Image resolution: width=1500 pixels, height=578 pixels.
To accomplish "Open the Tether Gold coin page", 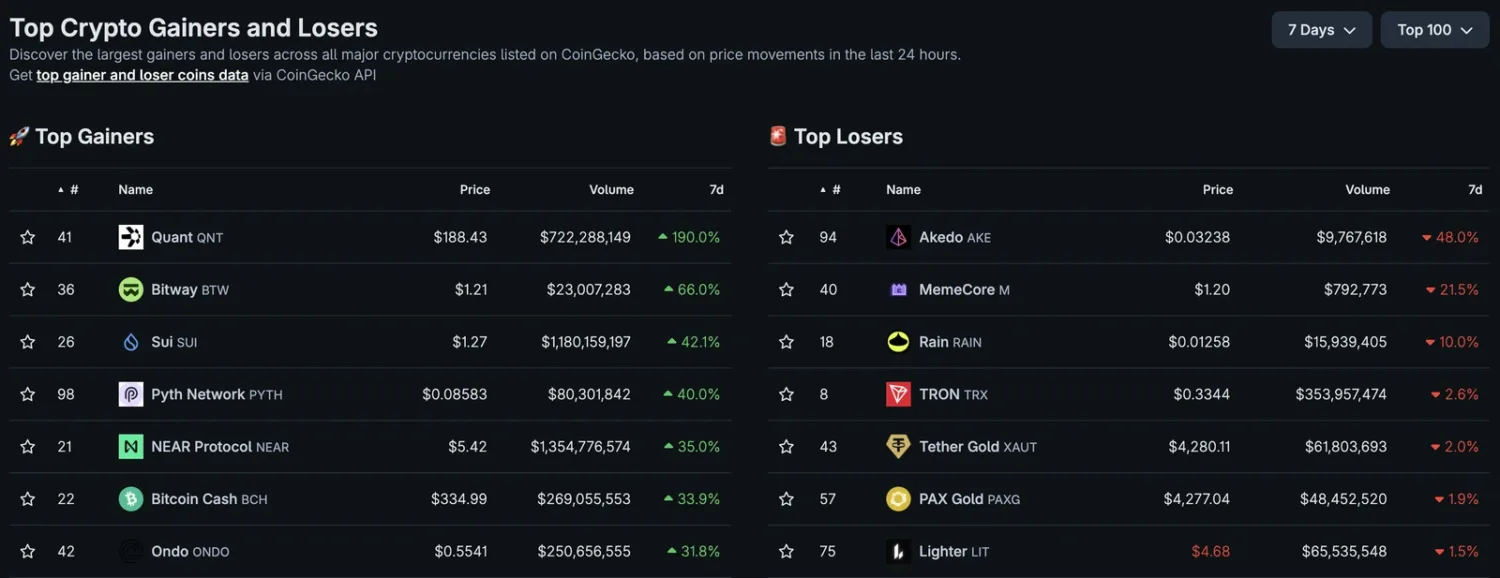I will [978, 447].
